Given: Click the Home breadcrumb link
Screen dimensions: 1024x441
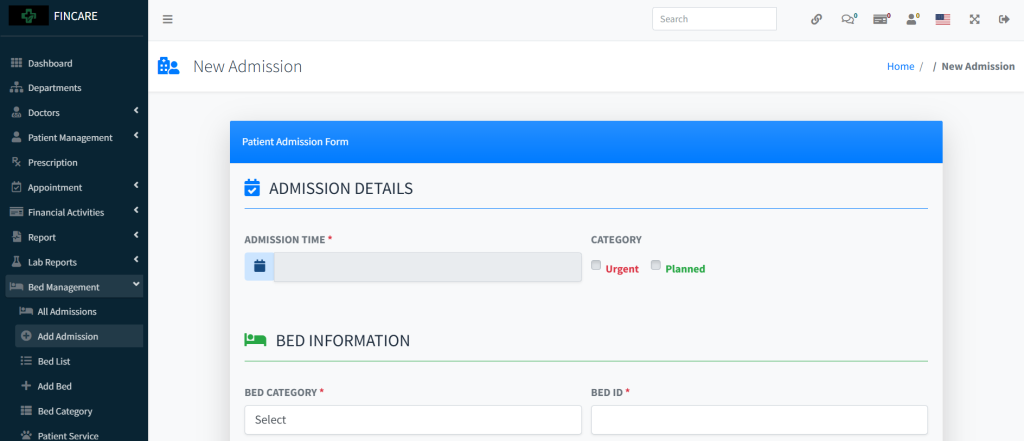Looking at the screenshot, I should tap(900, 66).
